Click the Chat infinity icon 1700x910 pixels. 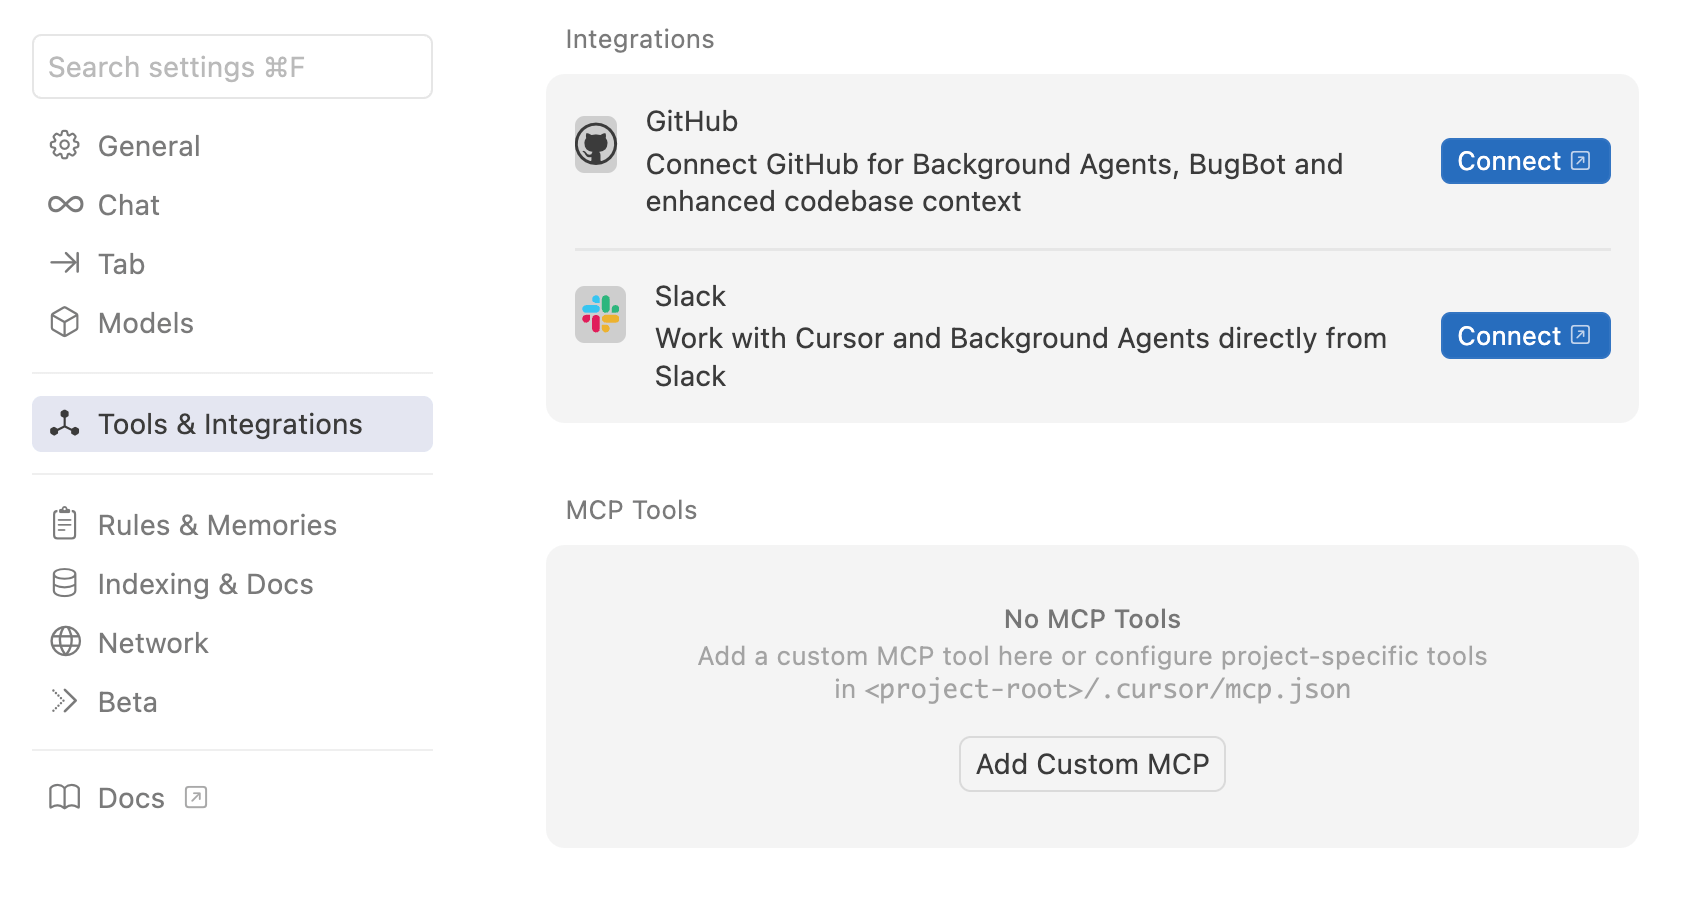[x=65, y=204]
